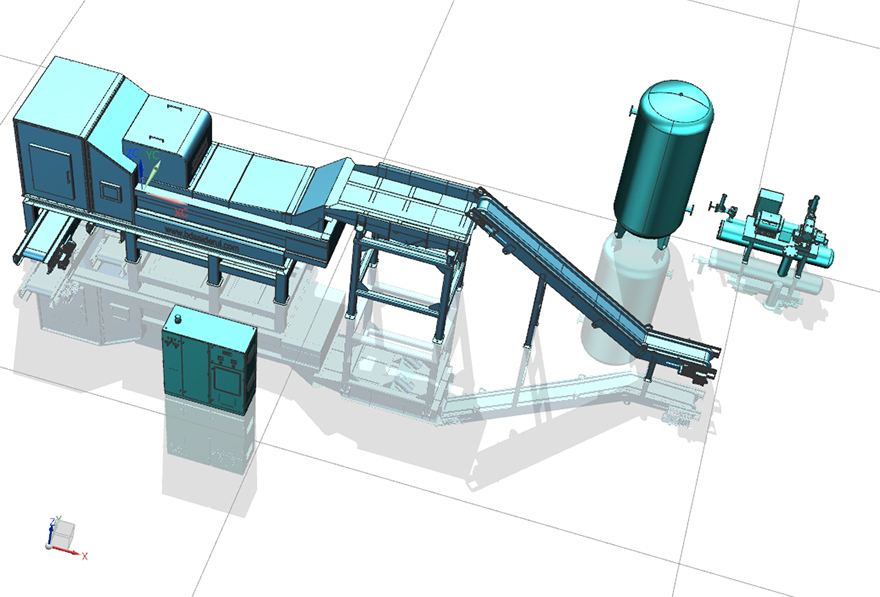This screenshot has height=597, width=880.
Task: Select the vertical air receiver tank
Action: [660, 160]
